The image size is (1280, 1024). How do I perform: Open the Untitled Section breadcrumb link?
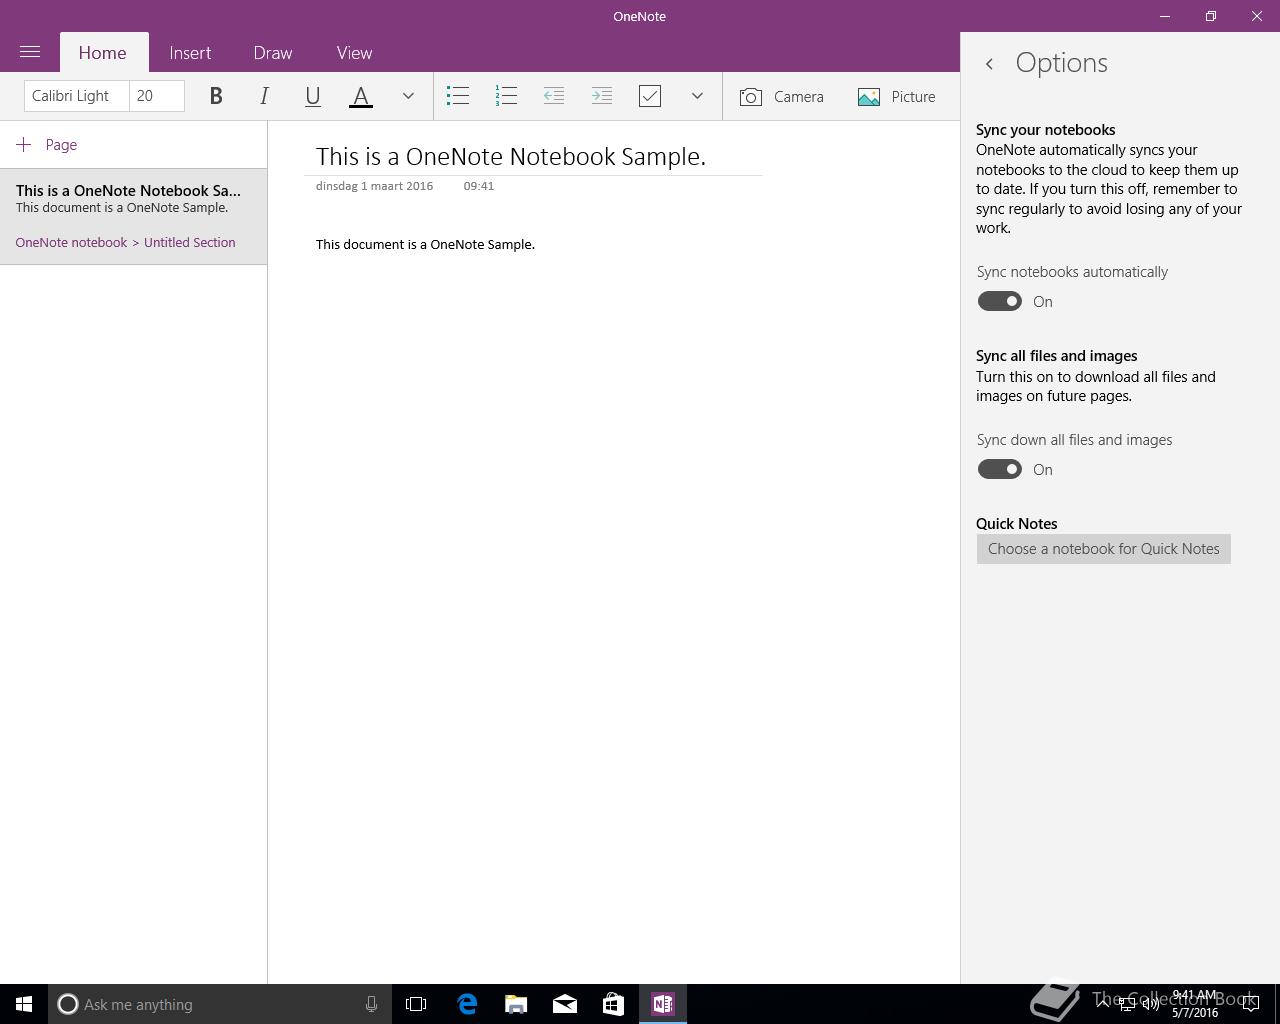pyautogui.click(x=190, y=242)
